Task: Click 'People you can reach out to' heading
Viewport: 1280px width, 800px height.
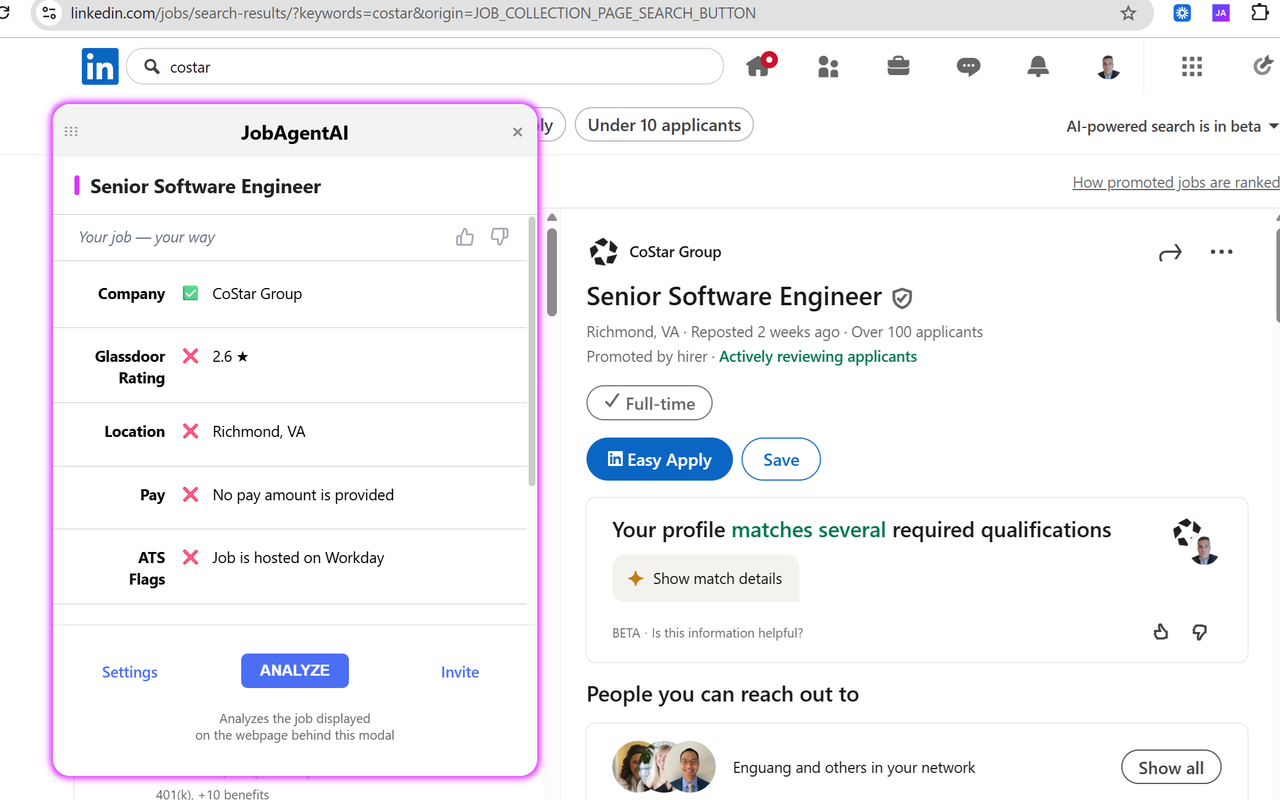Action: pos(723,694)
